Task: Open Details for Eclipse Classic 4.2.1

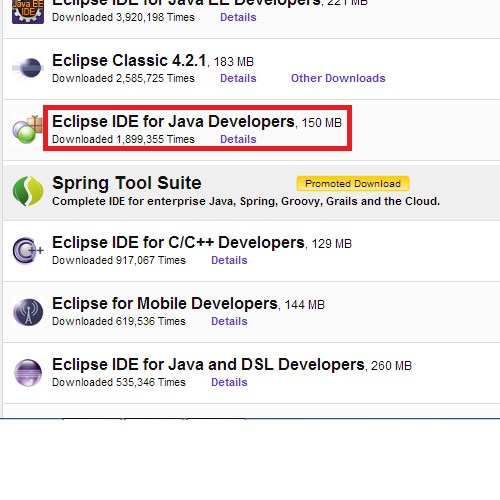Action: (238, 78)
